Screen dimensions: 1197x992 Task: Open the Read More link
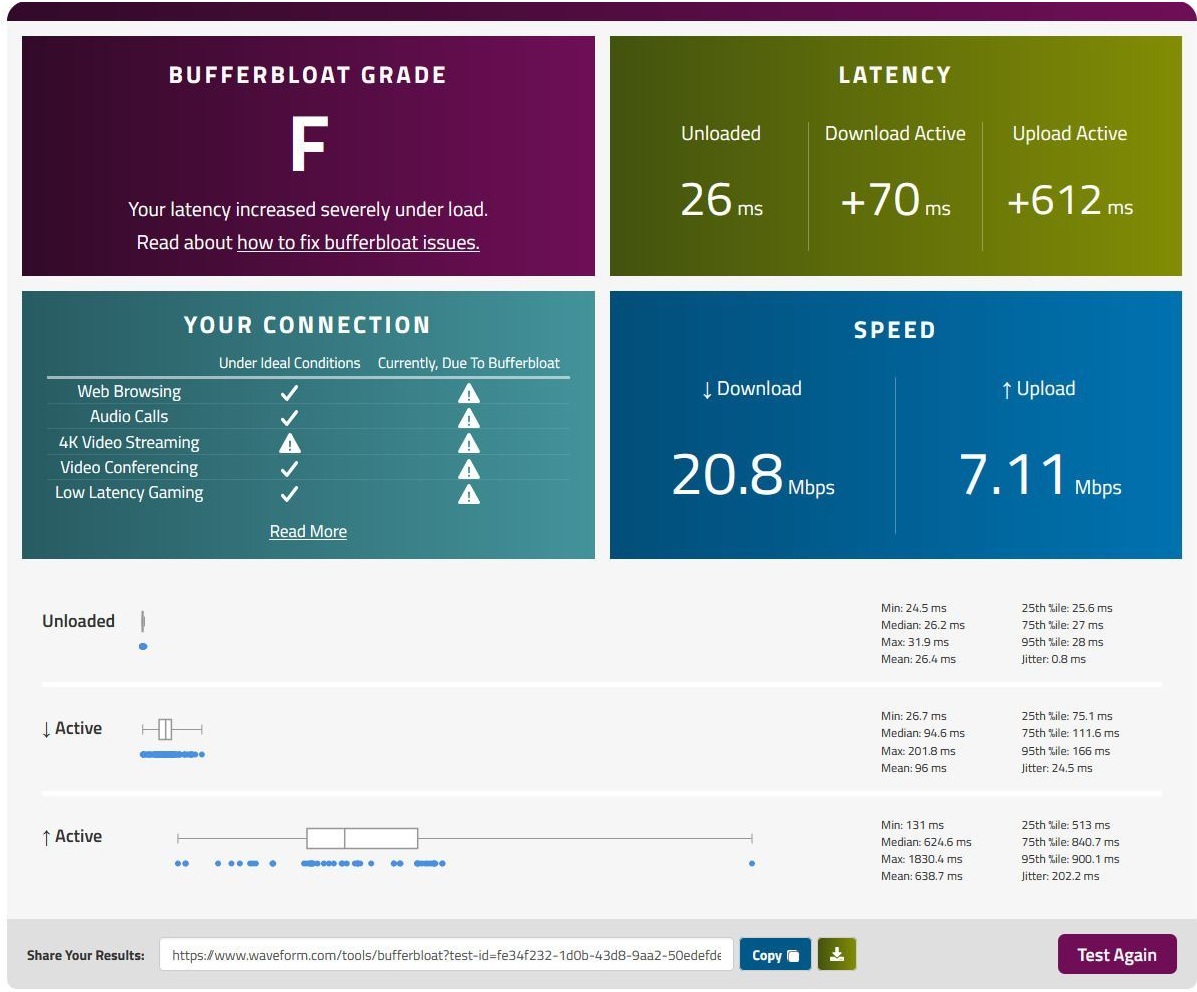point(308,532)
